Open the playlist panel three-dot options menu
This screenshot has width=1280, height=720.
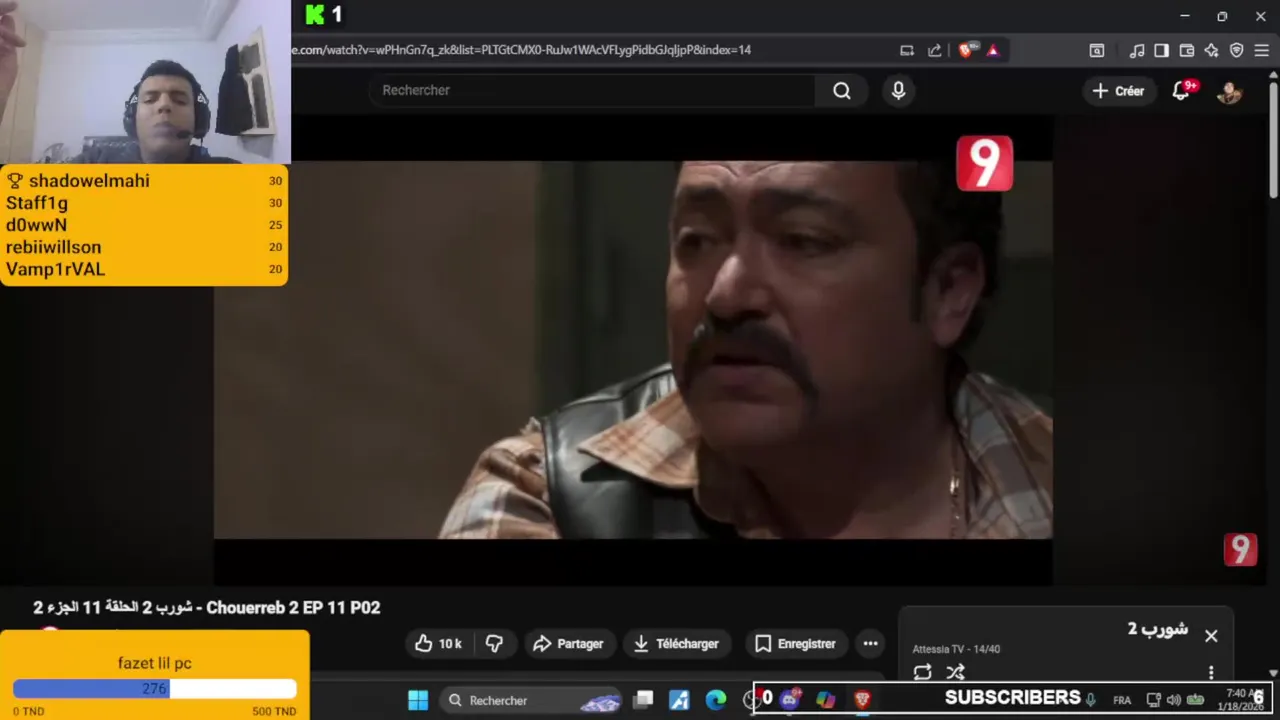[1211, 672]
